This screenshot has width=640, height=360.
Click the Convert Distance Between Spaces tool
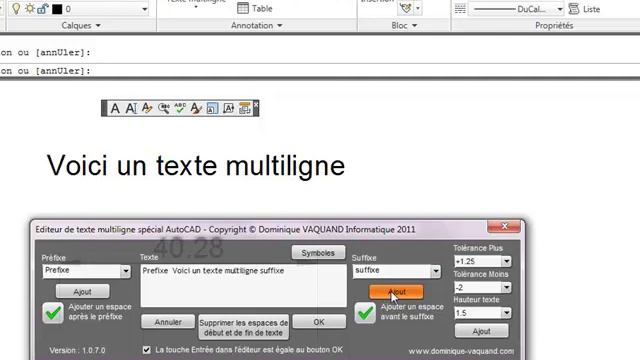point(244,109)
